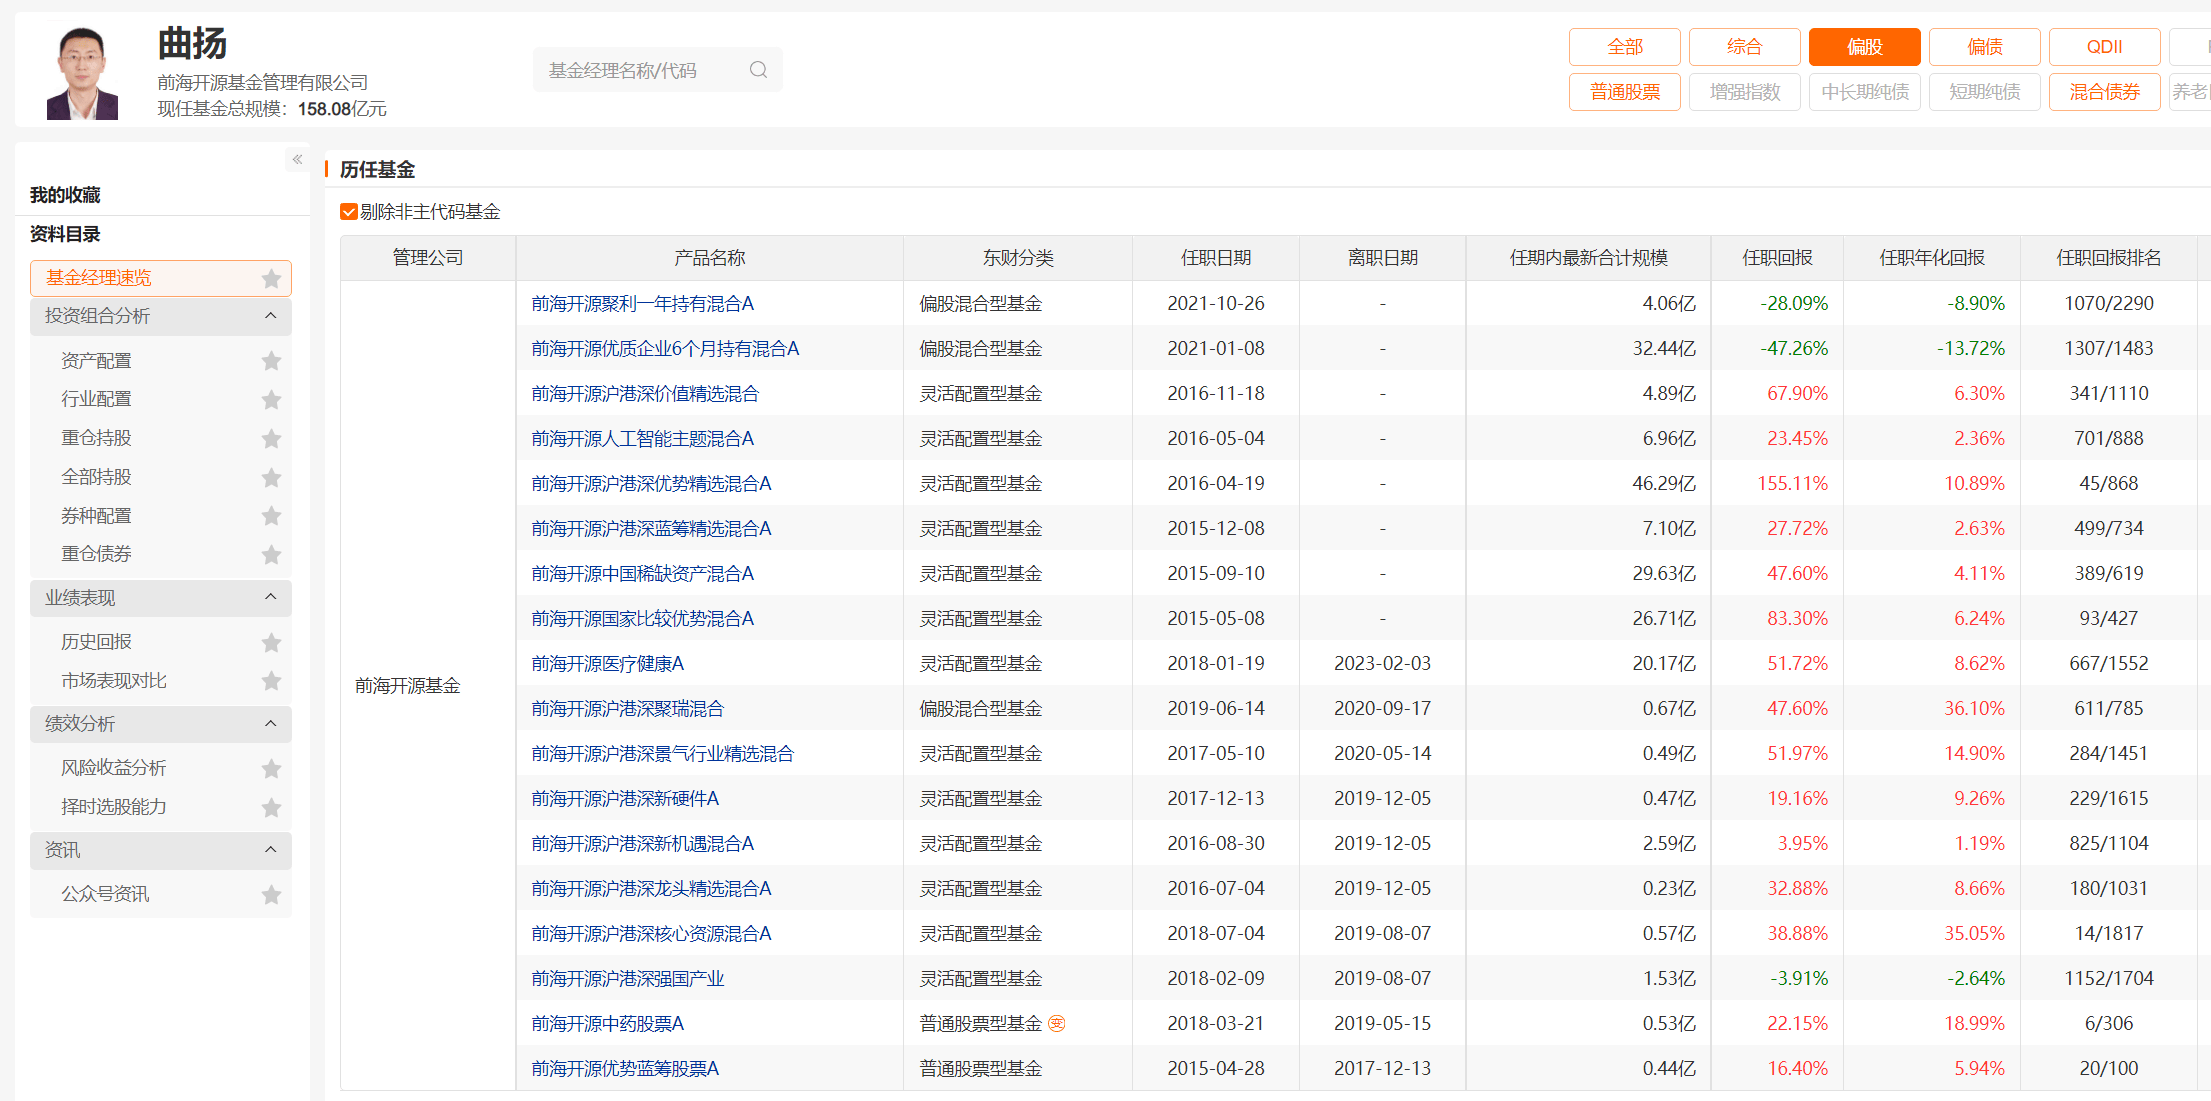
Task: Open fund 前海开源沪港深价值精选混合
Action: click(645, 393)
